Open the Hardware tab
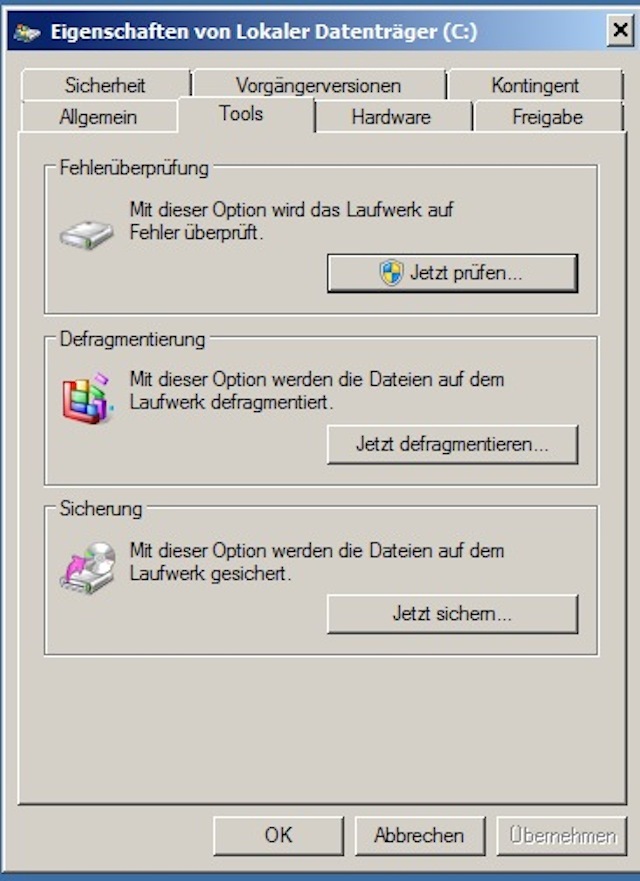 click(391, 117)
